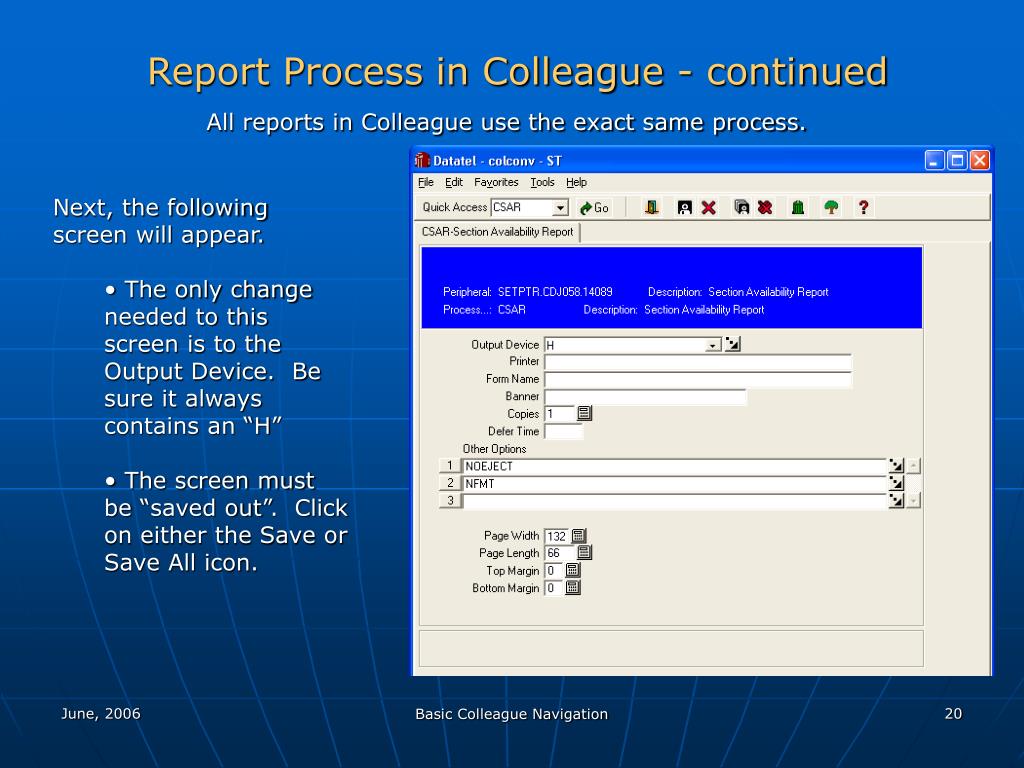Image resolution: width=1024 pixels, height=768 pixels.
Task: Click into the Banner field
Action: click(645, 398)
